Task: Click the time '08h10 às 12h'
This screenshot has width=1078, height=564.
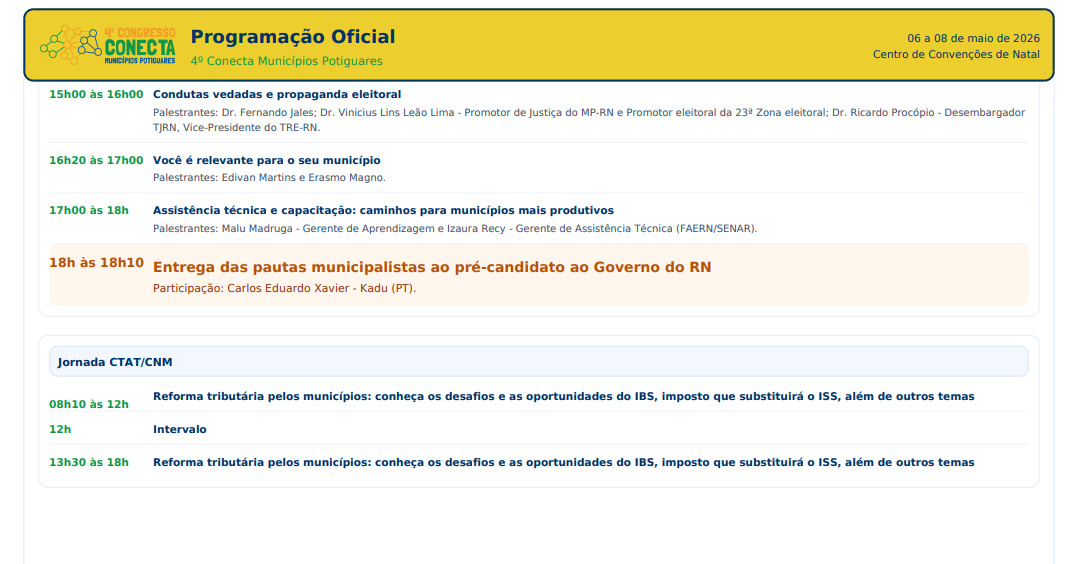Action: click(89, 404)
